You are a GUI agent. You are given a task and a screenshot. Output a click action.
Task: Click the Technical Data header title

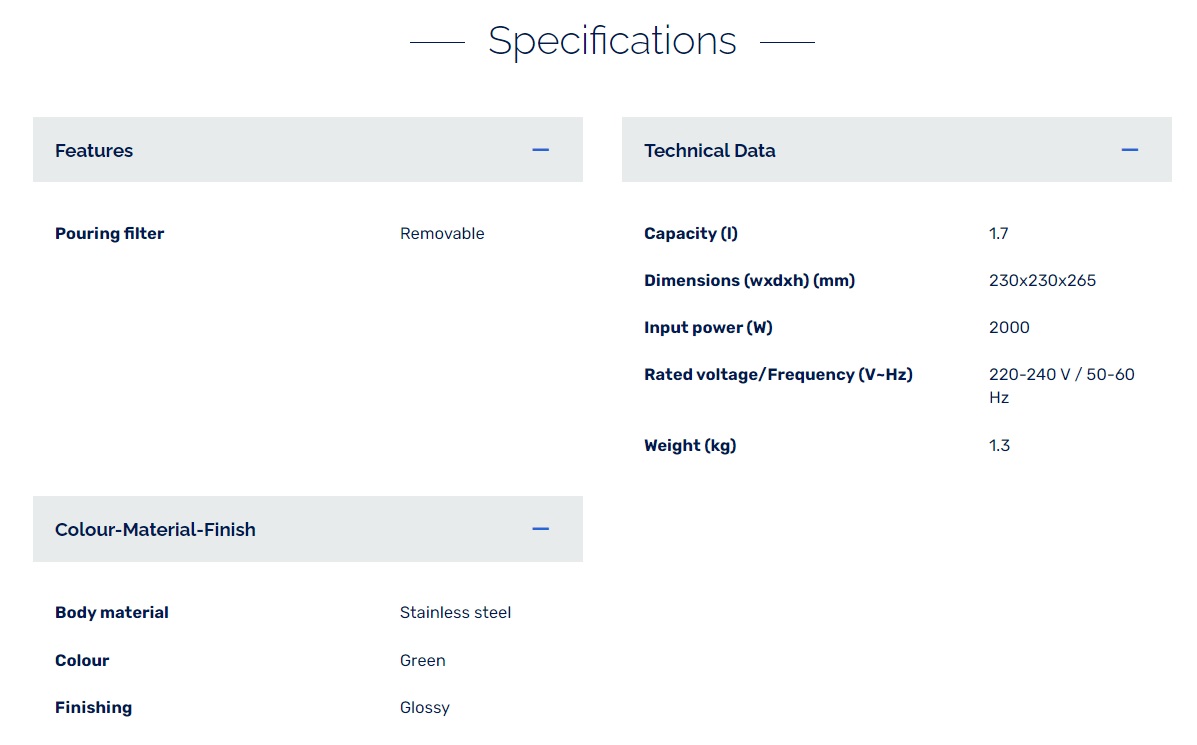click(x=709, y=151)
